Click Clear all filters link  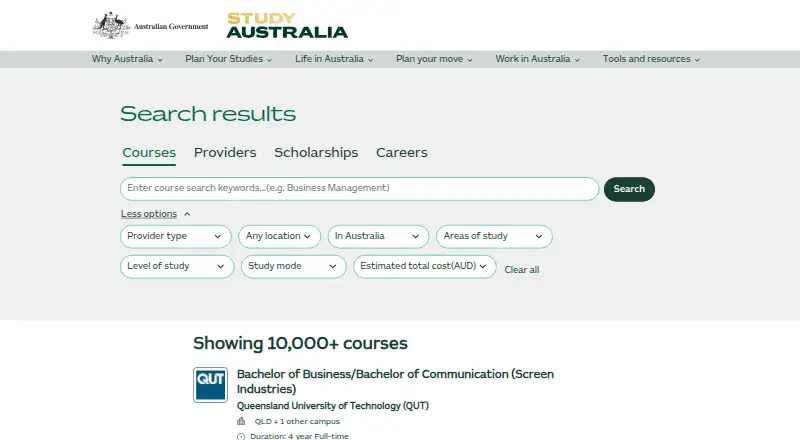pos(521,270)
